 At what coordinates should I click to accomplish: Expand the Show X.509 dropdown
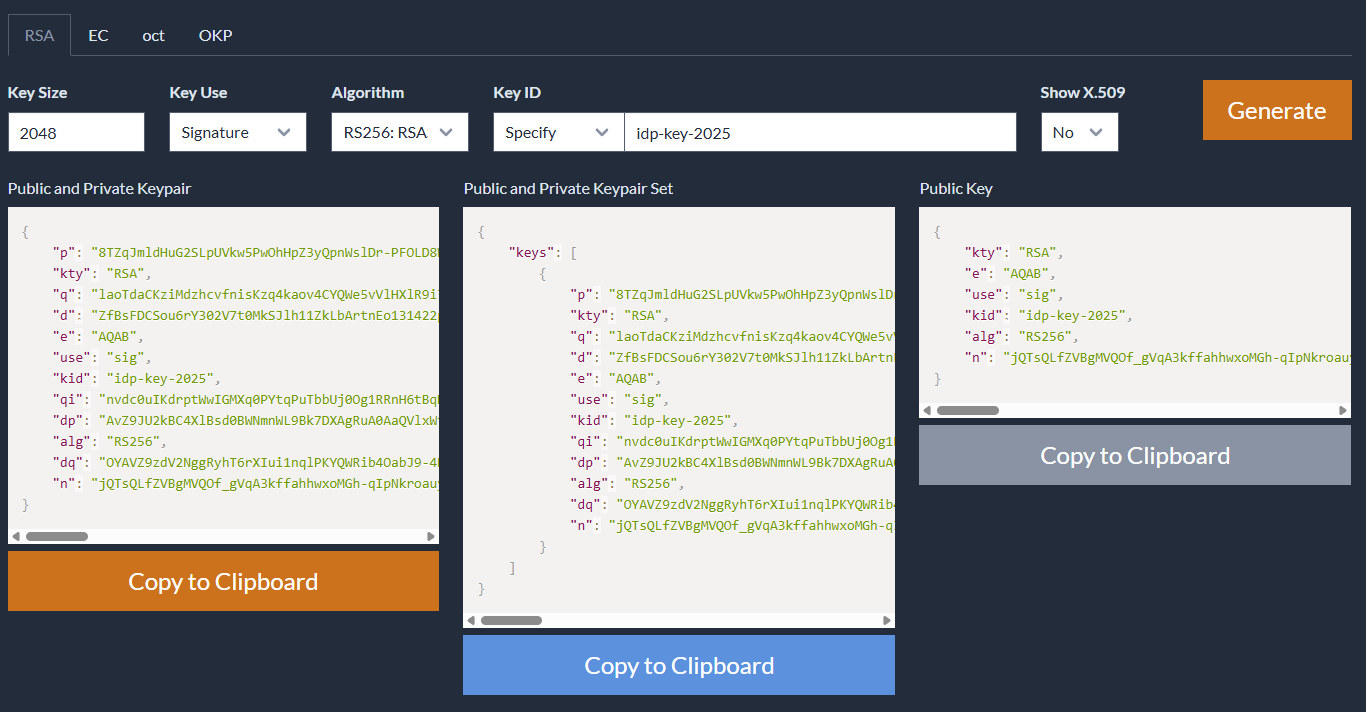1079,132
